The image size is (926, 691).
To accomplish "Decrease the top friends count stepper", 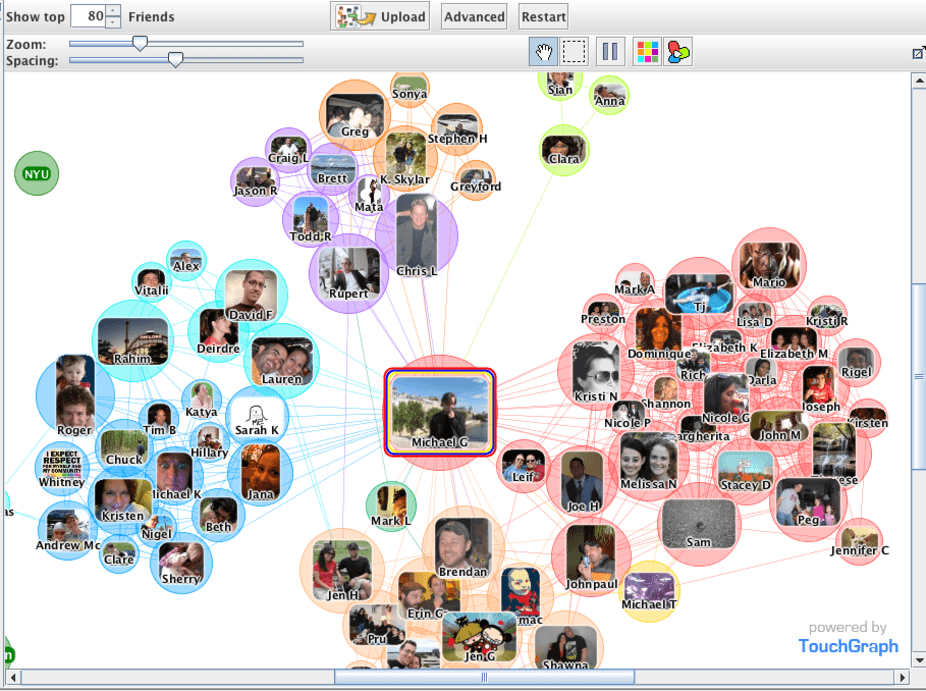I will click(x=113, y=22).
